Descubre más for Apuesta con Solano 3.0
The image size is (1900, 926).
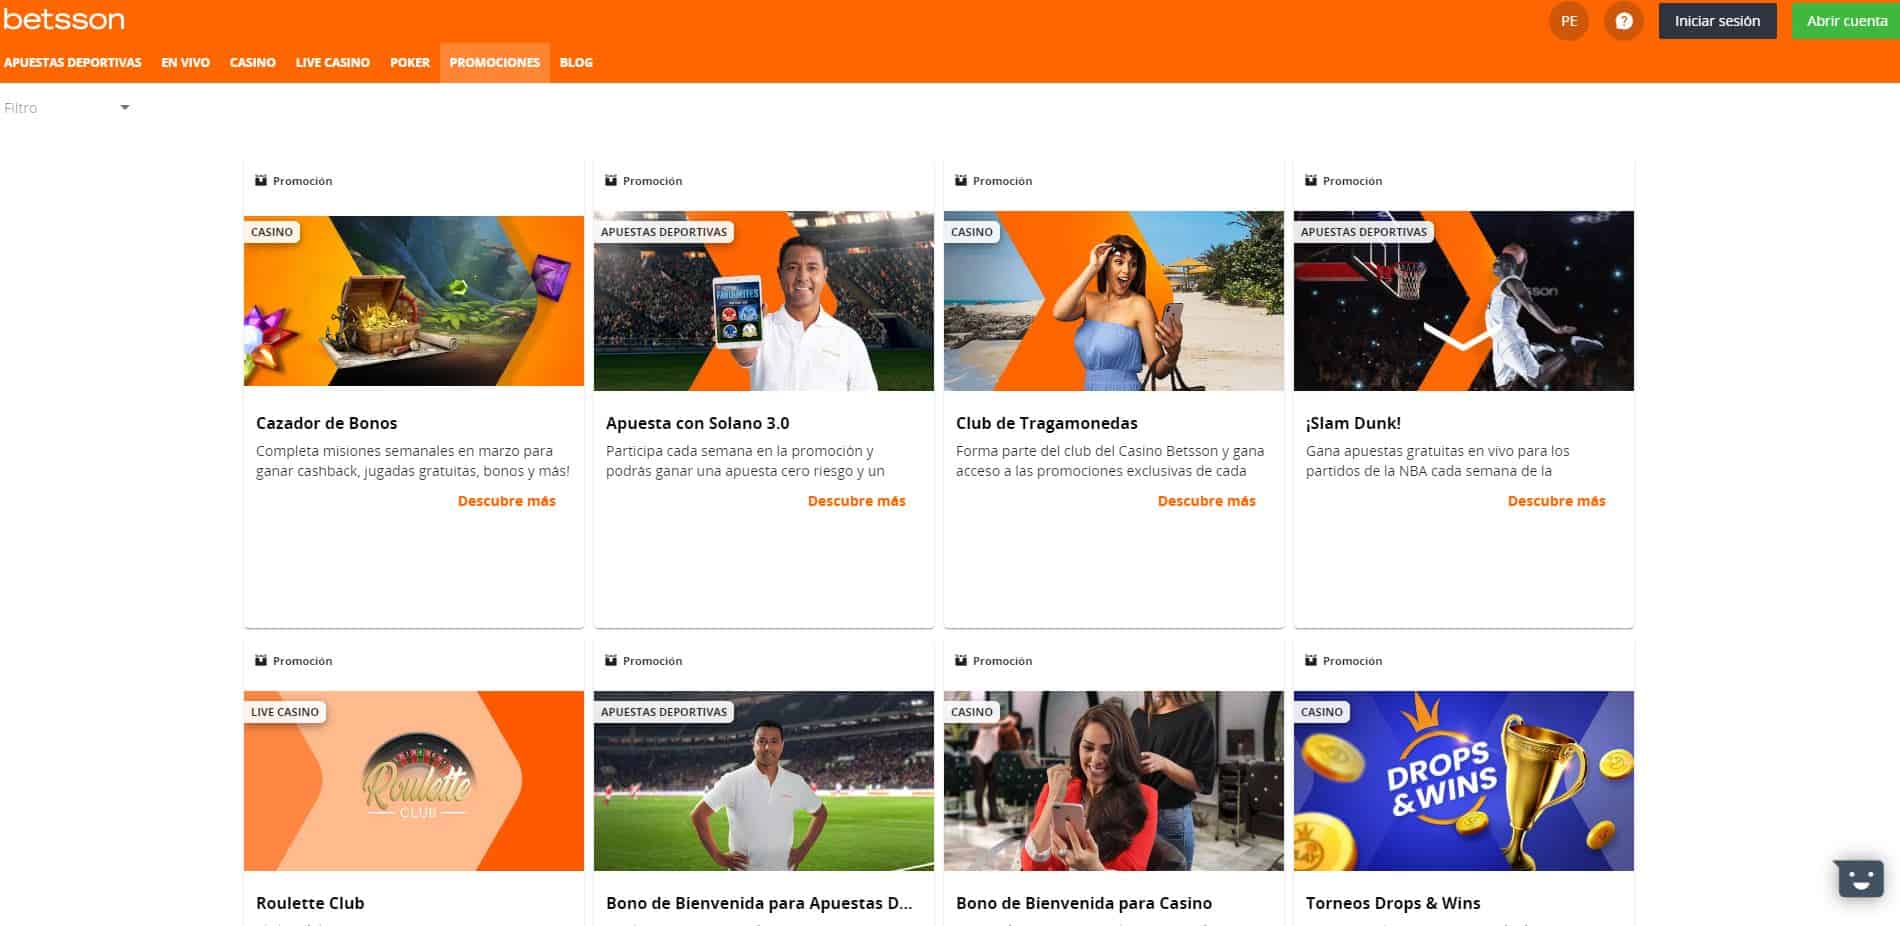tap(857, 501)
